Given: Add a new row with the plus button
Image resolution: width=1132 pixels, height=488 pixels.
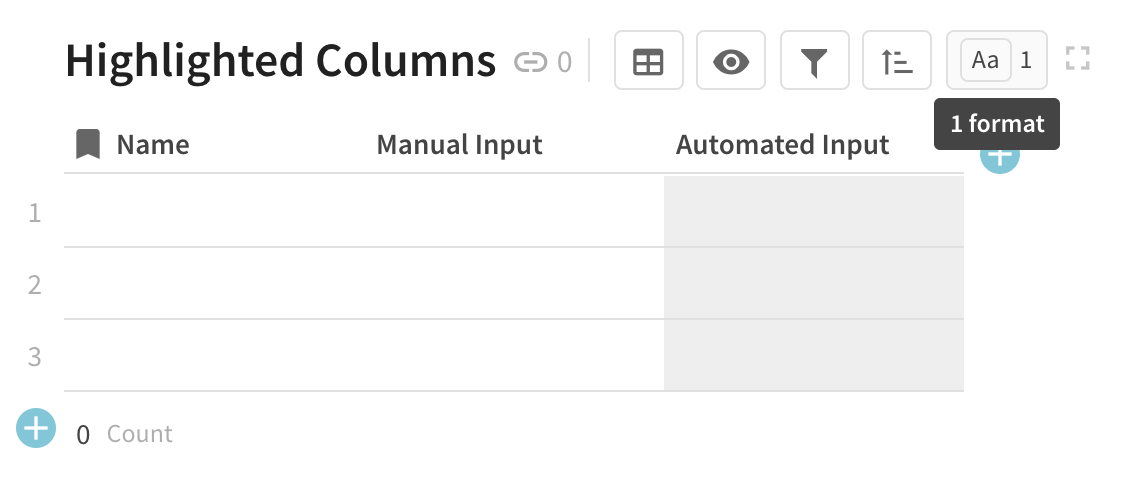Looking at the screenshot, I should 36,429.
